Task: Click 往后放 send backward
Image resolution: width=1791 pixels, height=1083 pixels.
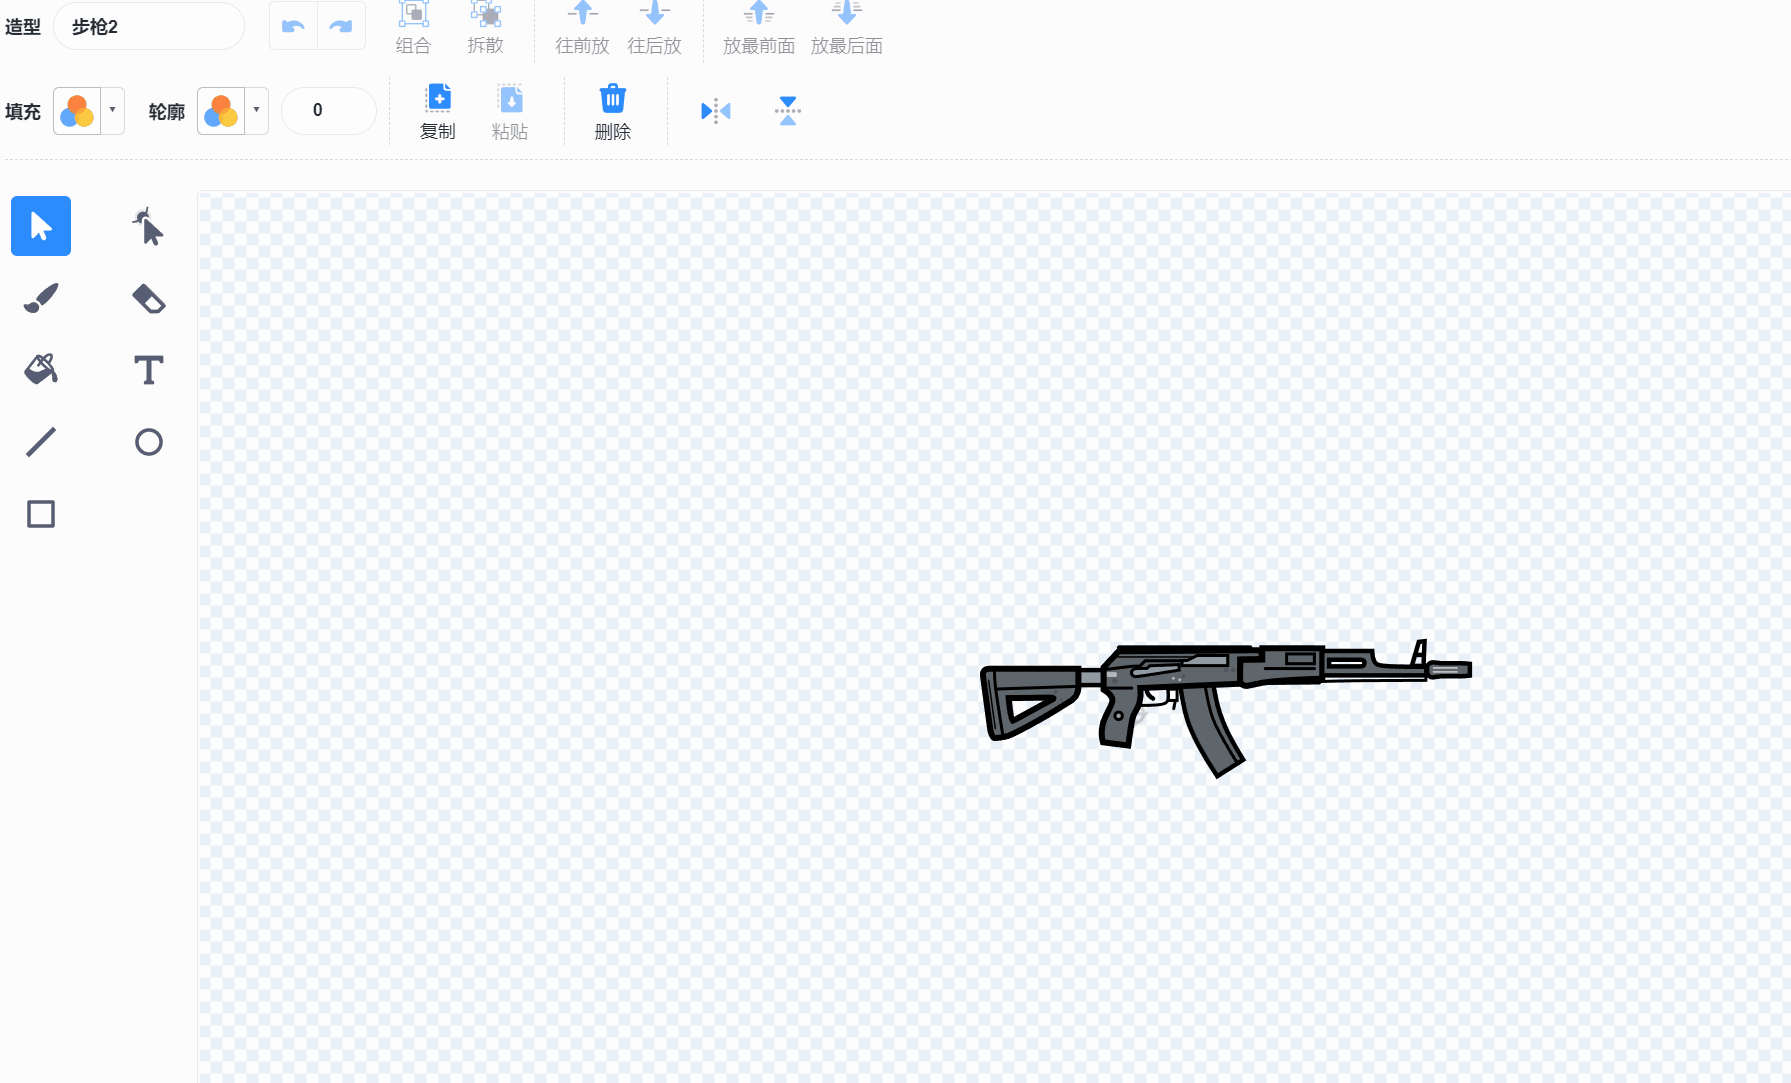Action: pyautogui.click(x=654, y=28)
